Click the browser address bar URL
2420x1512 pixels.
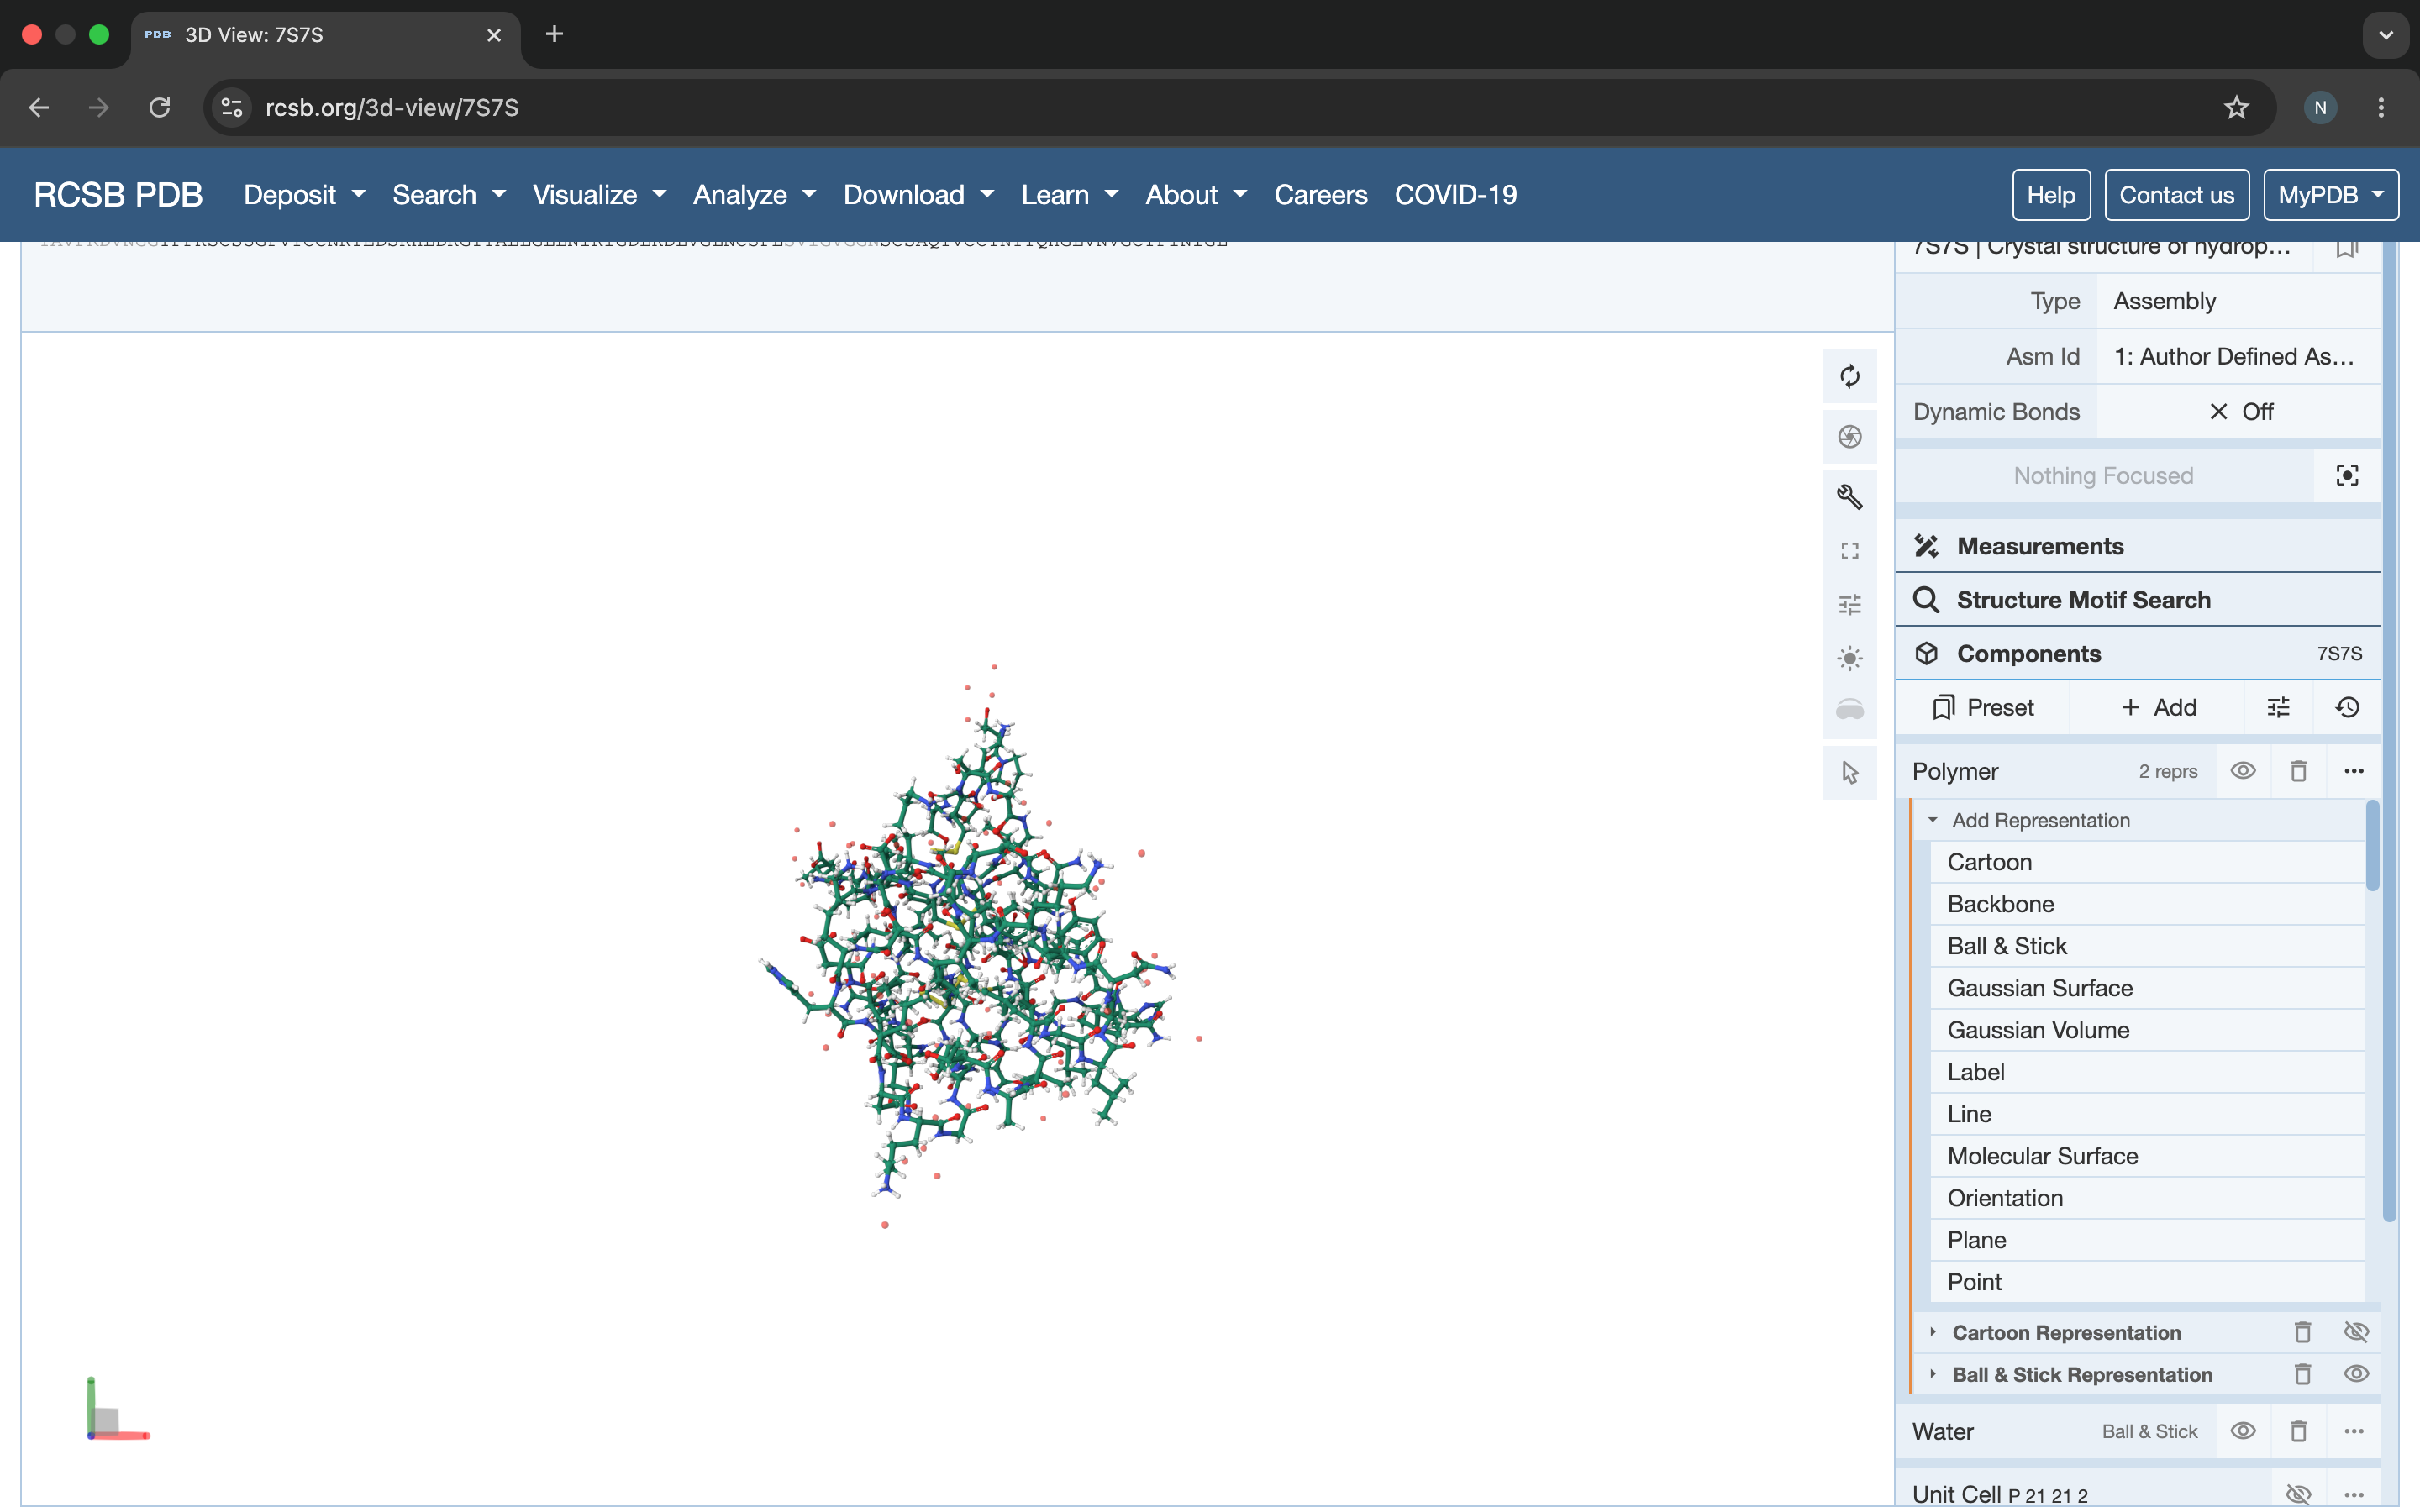click(x=392, y=107)
